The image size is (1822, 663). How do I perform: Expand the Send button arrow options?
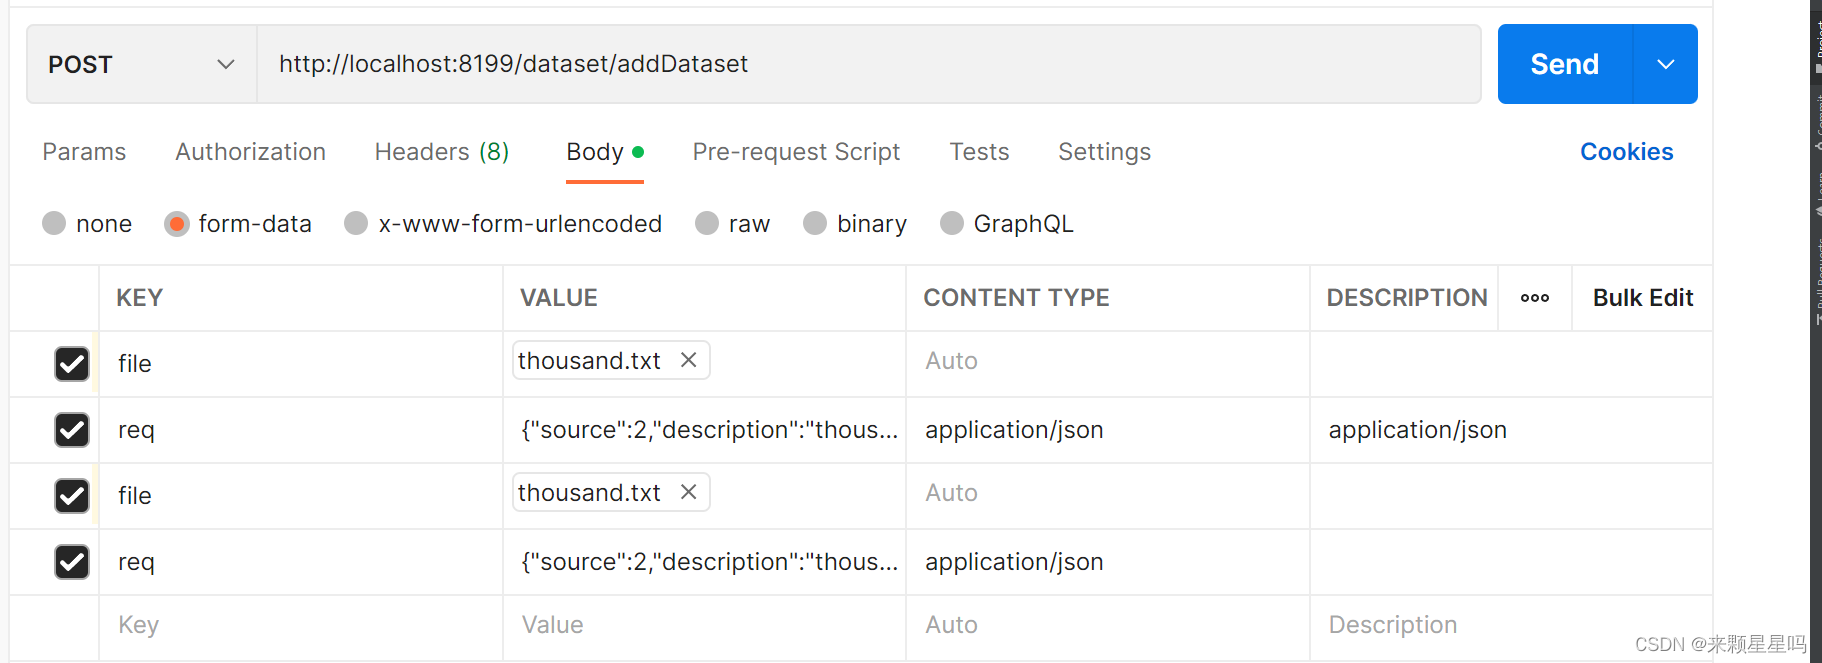click(1665, 64)
